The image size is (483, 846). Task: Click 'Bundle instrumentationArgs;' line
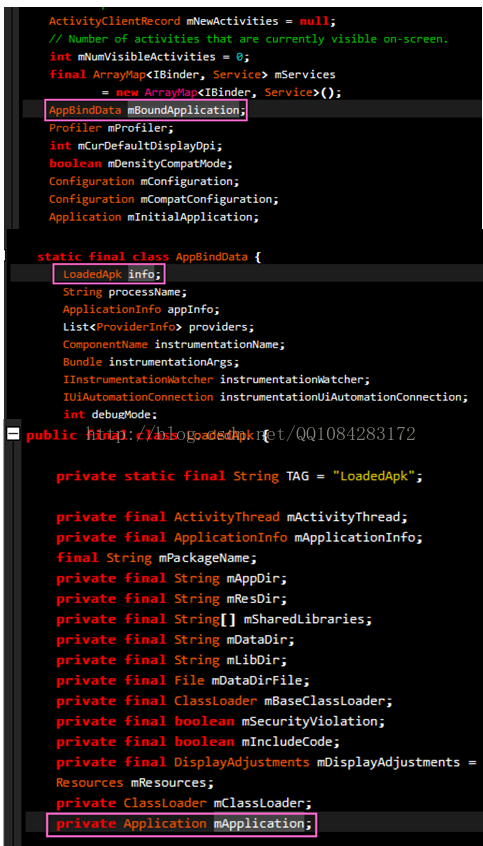(x=151, y=361)
